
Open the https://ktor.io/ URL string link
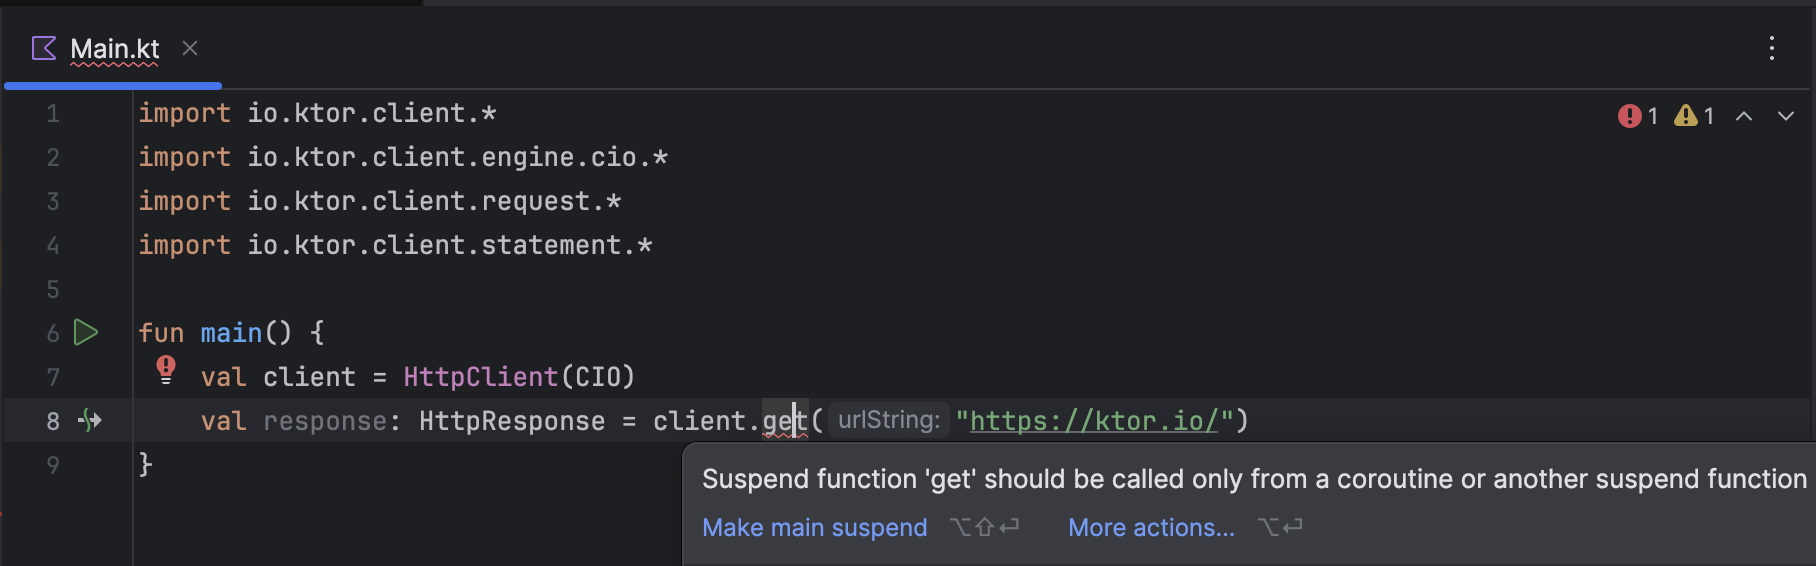[x=1094, y=421]
